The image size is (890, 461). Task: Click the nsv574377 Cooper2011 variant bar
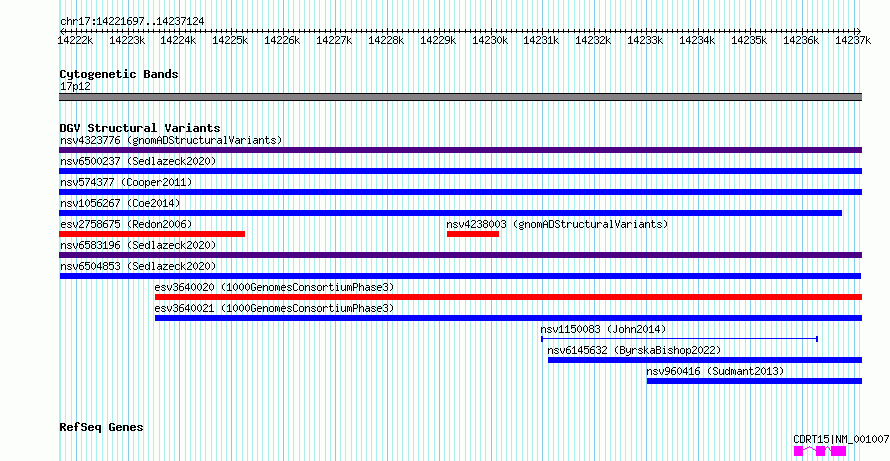(460, 192)
